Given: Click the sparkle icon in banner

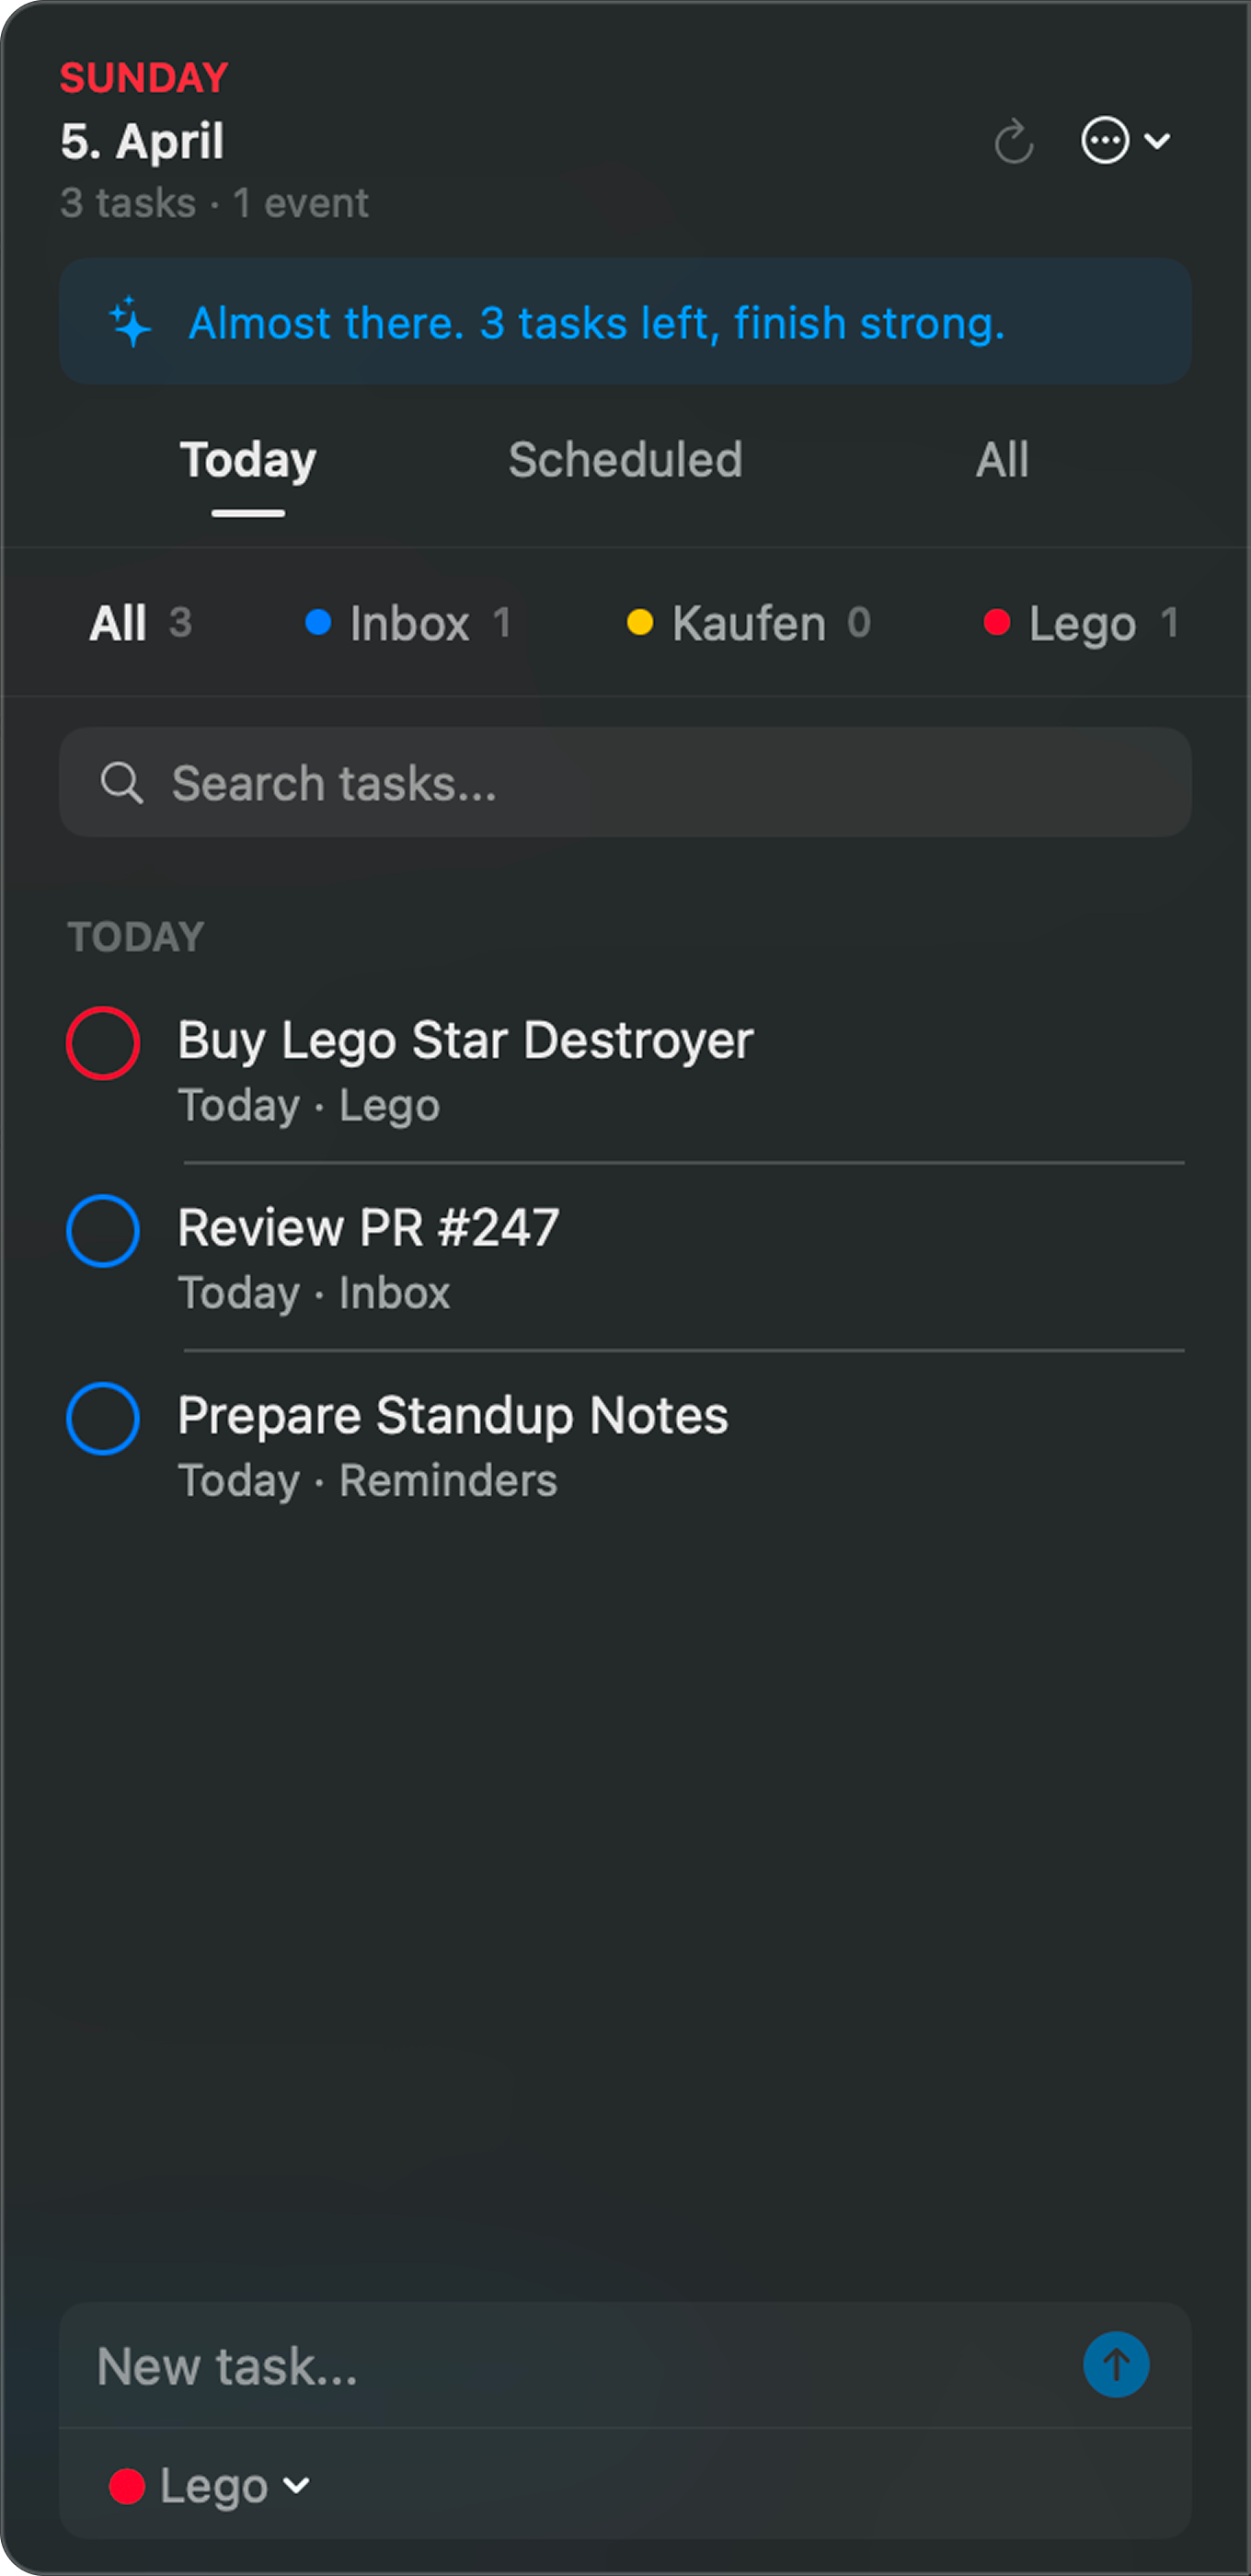Looking at the screenshot, I should [x=130, y=323].
